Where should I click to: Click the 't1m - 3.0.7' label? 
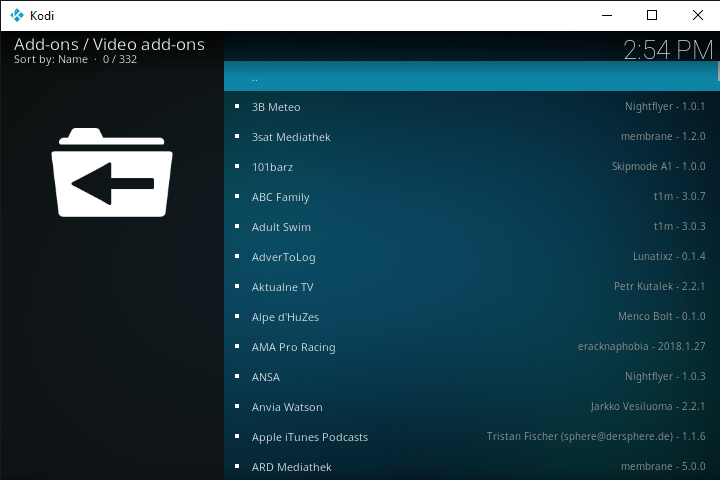680,196
